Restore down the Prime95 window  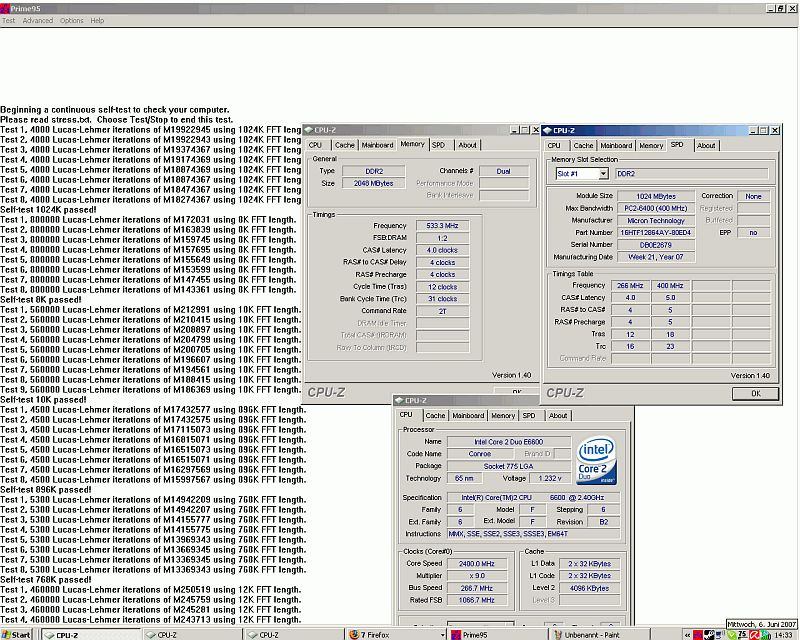781,8
